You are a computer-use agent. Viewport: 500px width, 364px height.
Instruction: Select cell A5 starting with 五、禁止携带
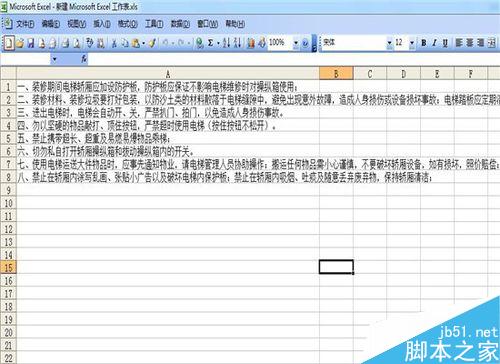click(168, 139)
